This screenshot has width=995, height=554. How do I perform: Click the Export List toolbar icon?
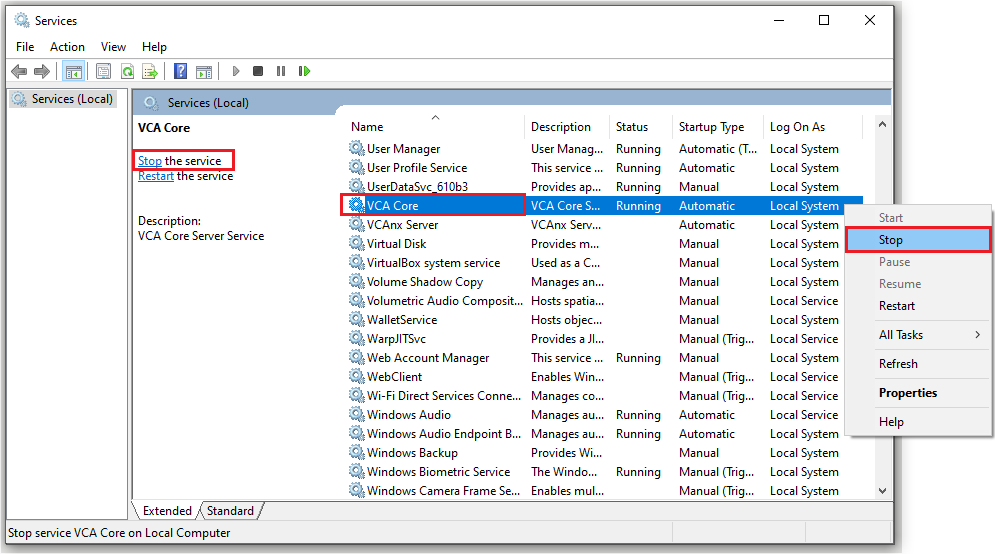point(150,71)
